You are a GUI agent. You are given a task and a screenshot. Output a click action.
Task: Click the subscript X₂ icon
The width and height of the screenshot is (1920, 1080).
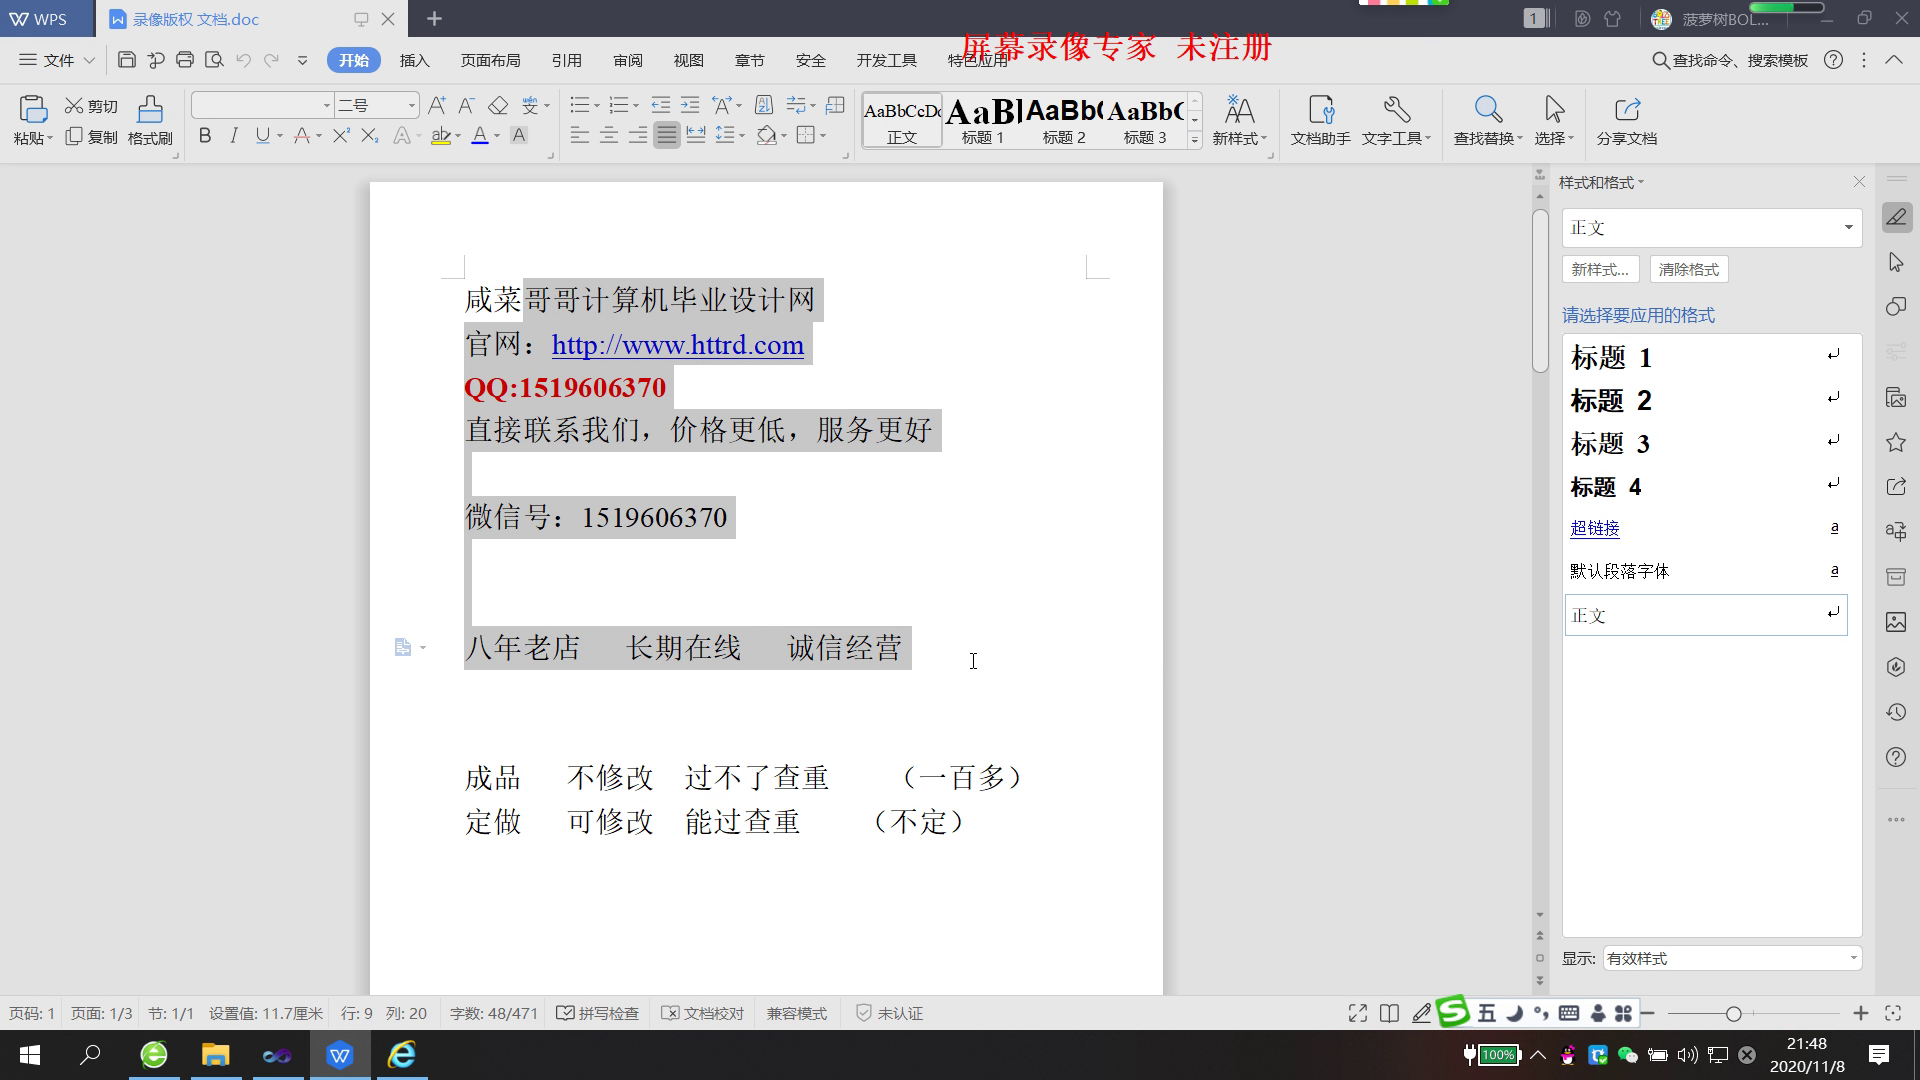370,136
